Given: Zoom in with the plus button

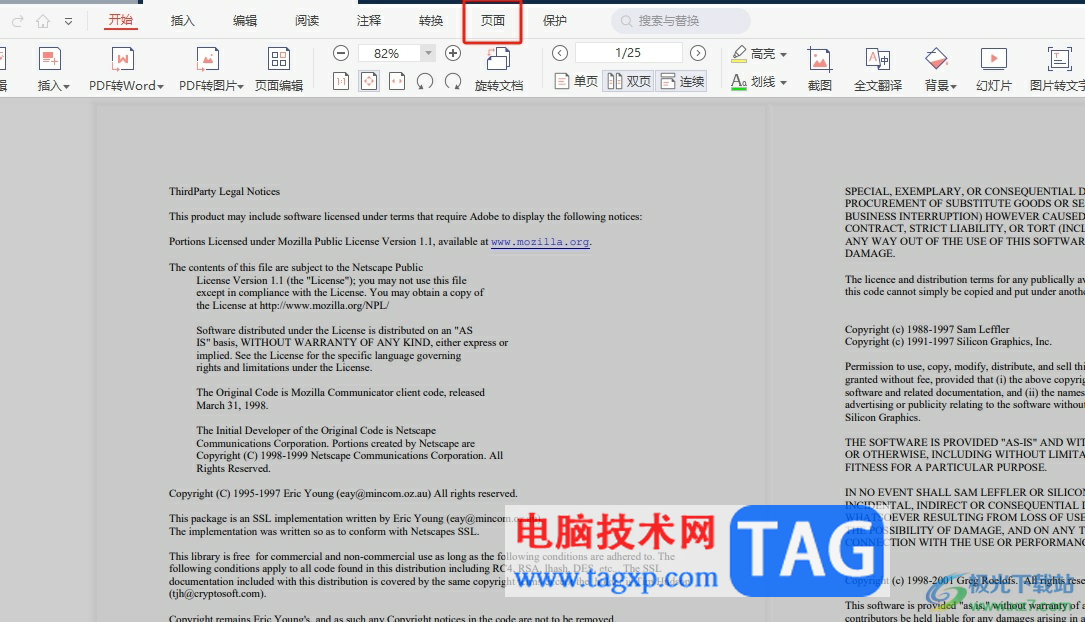Looking at the screenshot, I should 453,53.
